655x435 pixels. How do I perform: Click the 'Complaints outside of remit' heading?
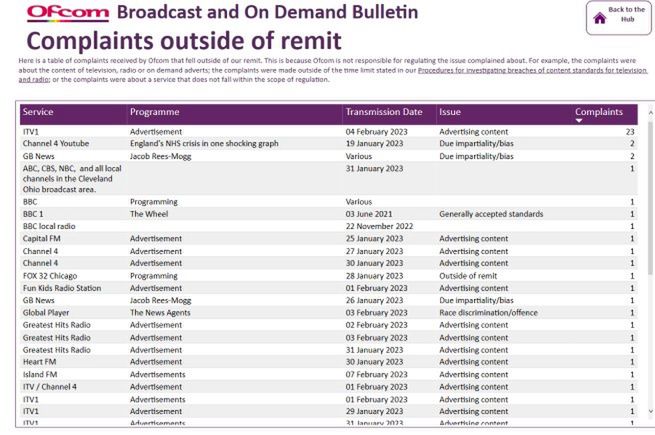point(184,41)
